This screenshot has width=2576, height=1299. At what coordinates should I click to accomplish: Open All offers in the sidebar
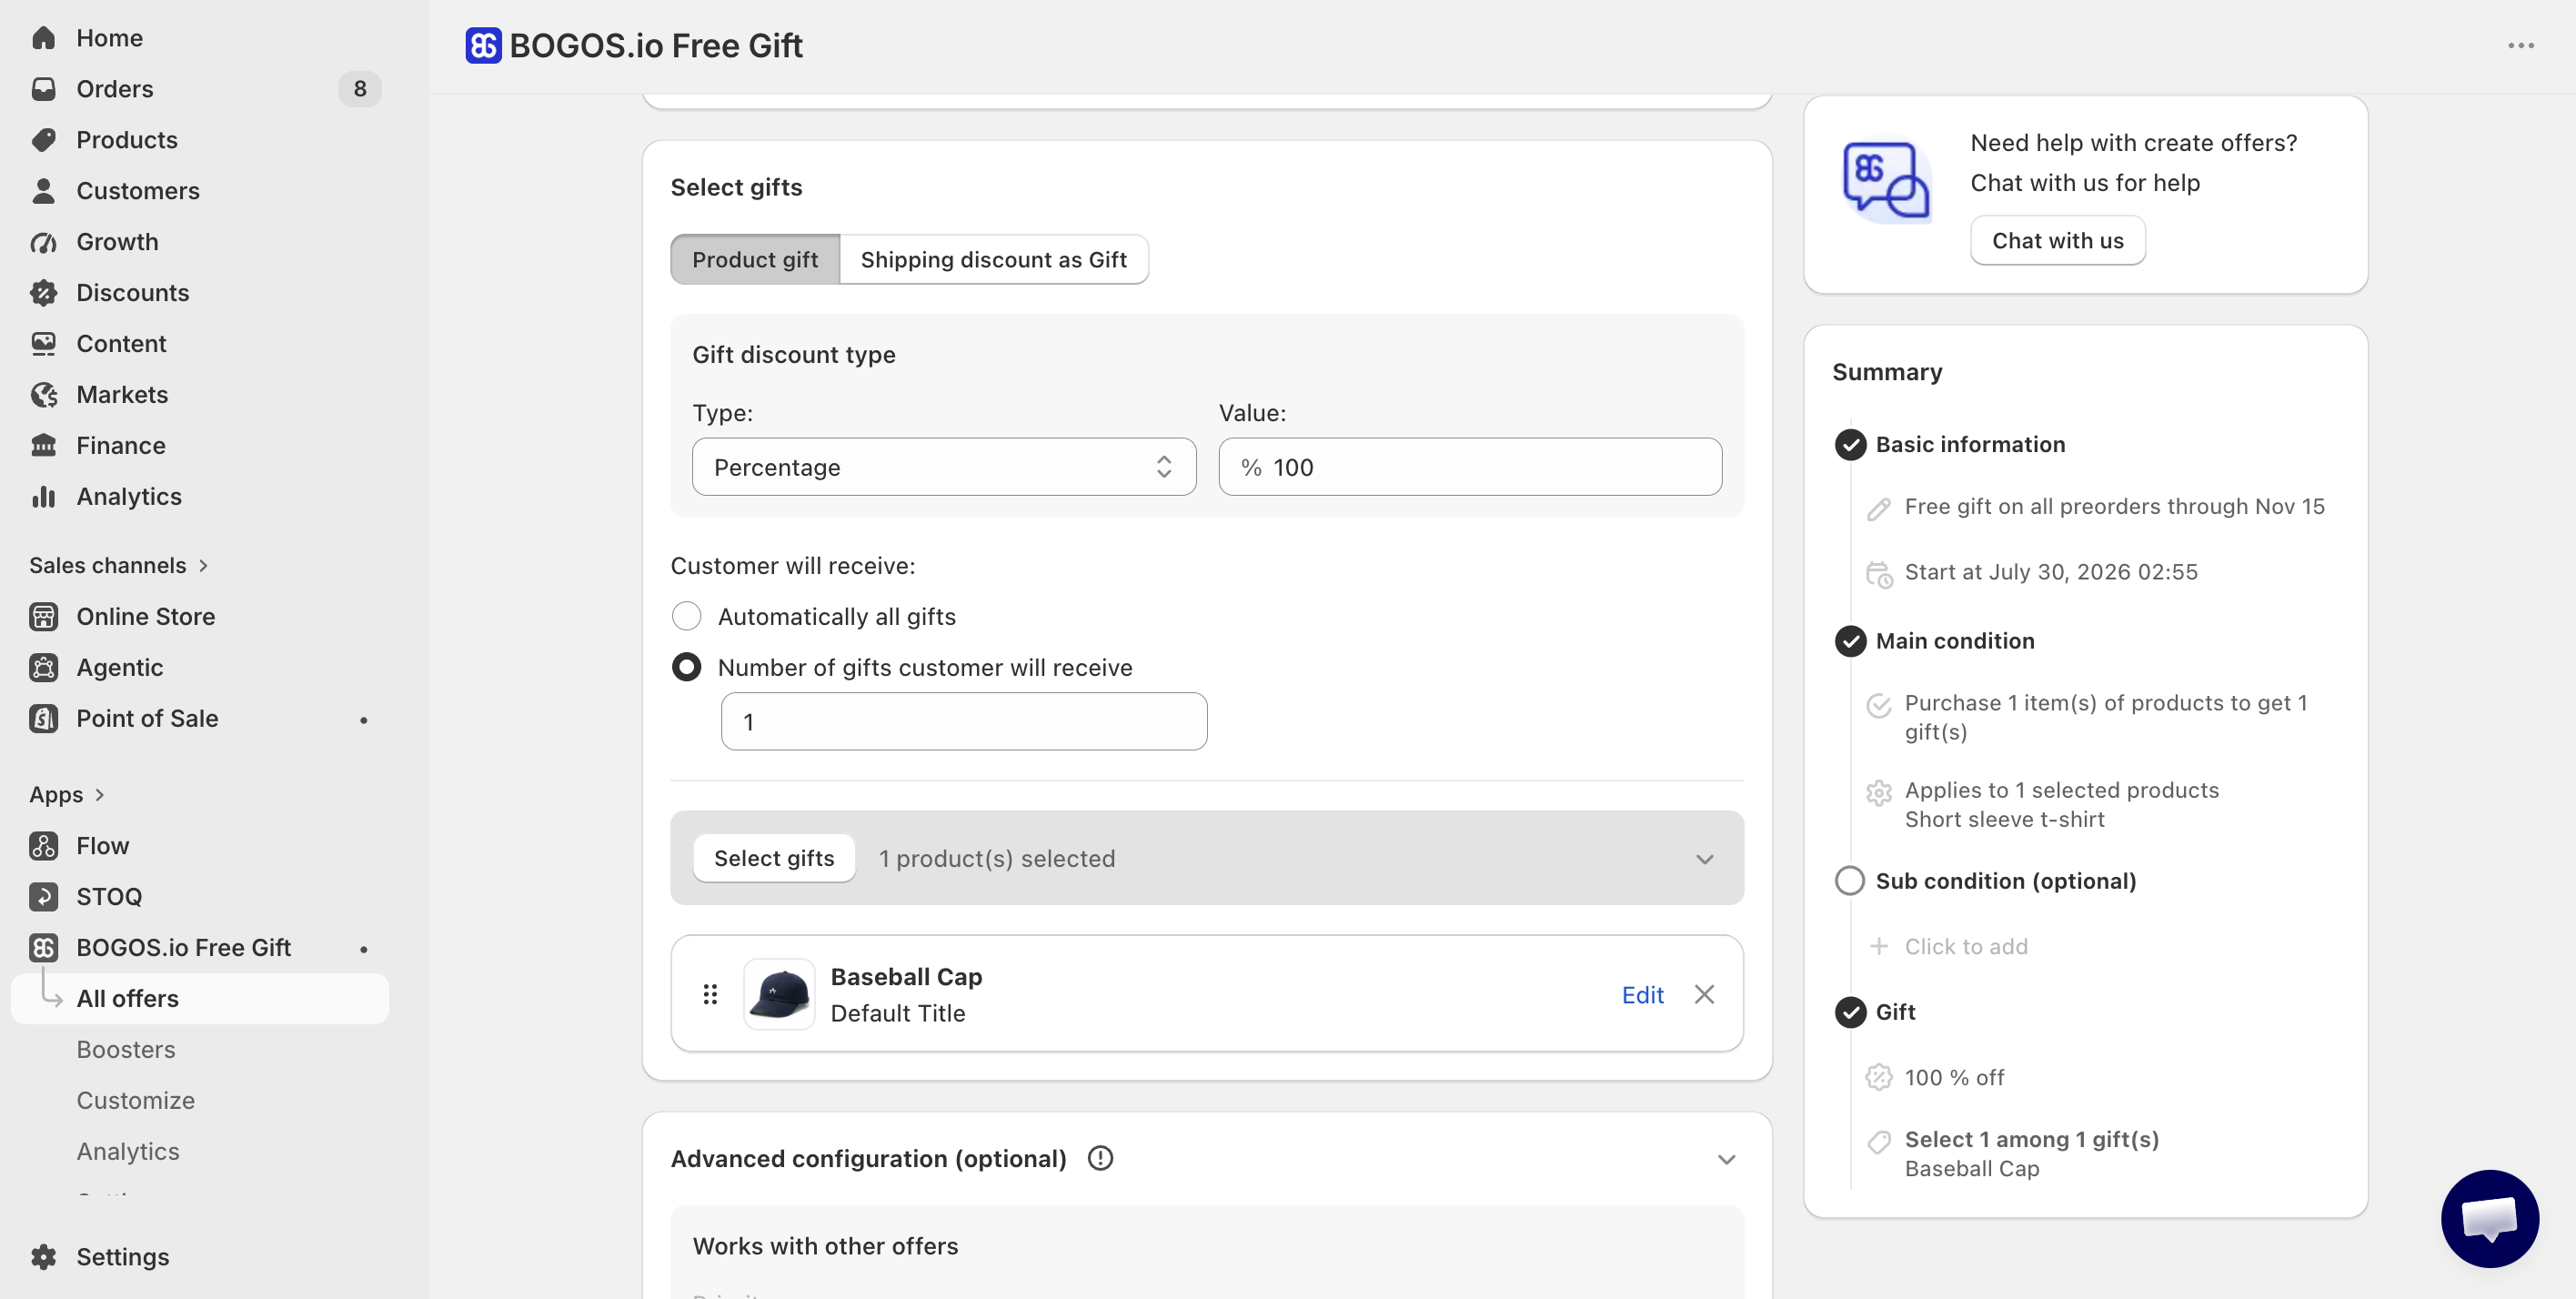click(x=200, y=999)
